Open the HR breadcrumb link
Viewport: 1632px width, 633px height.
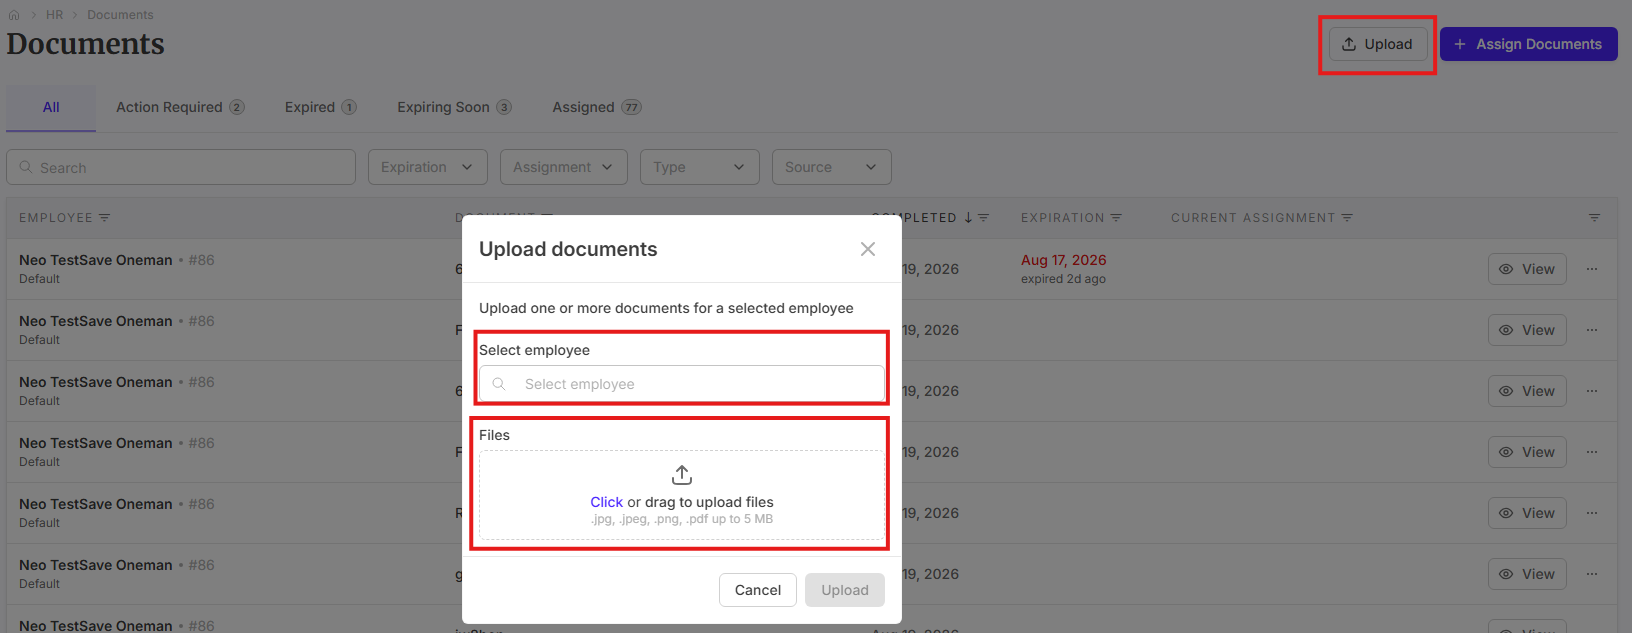(x=54, y=15)
